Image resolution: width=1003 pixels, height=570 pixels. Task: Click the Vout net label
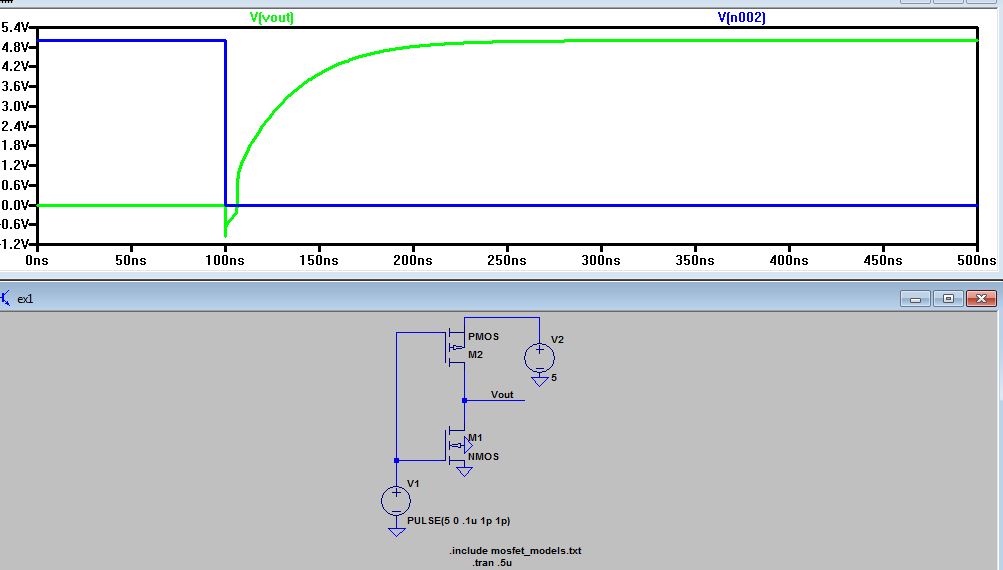[502, 395]
